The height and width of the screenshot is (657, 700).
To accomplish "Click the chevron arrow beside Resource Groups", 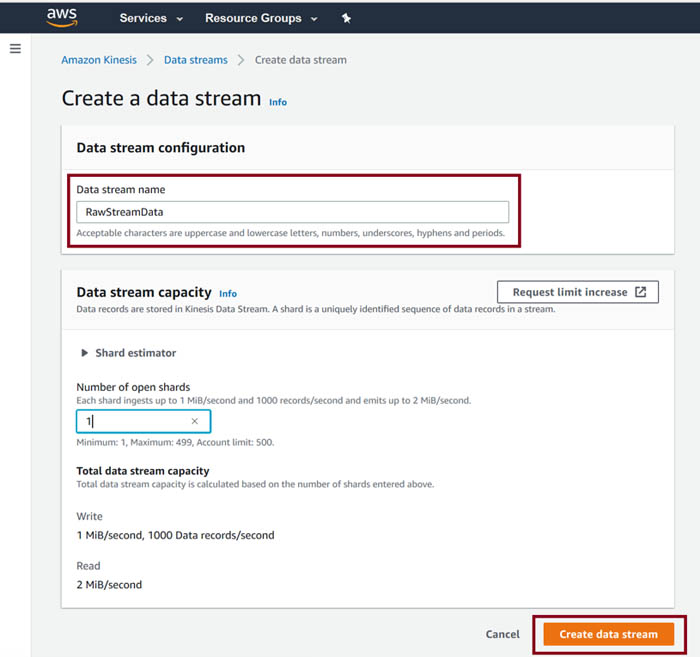I will click(x=314, y=19).
